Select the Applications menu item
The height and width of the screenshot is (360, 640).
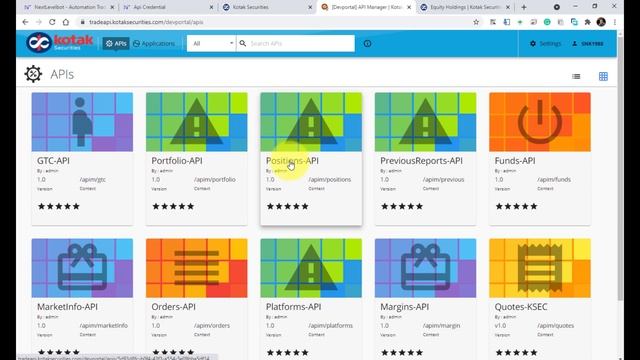coord(154,44)
